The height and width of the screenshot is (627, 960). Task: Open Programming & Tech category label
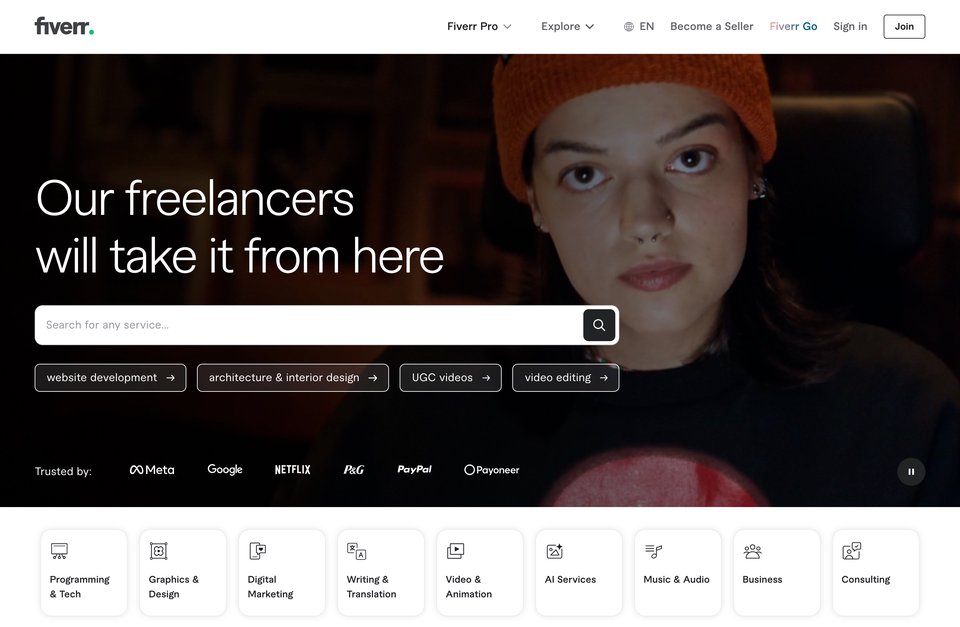(x=80, y=587)
